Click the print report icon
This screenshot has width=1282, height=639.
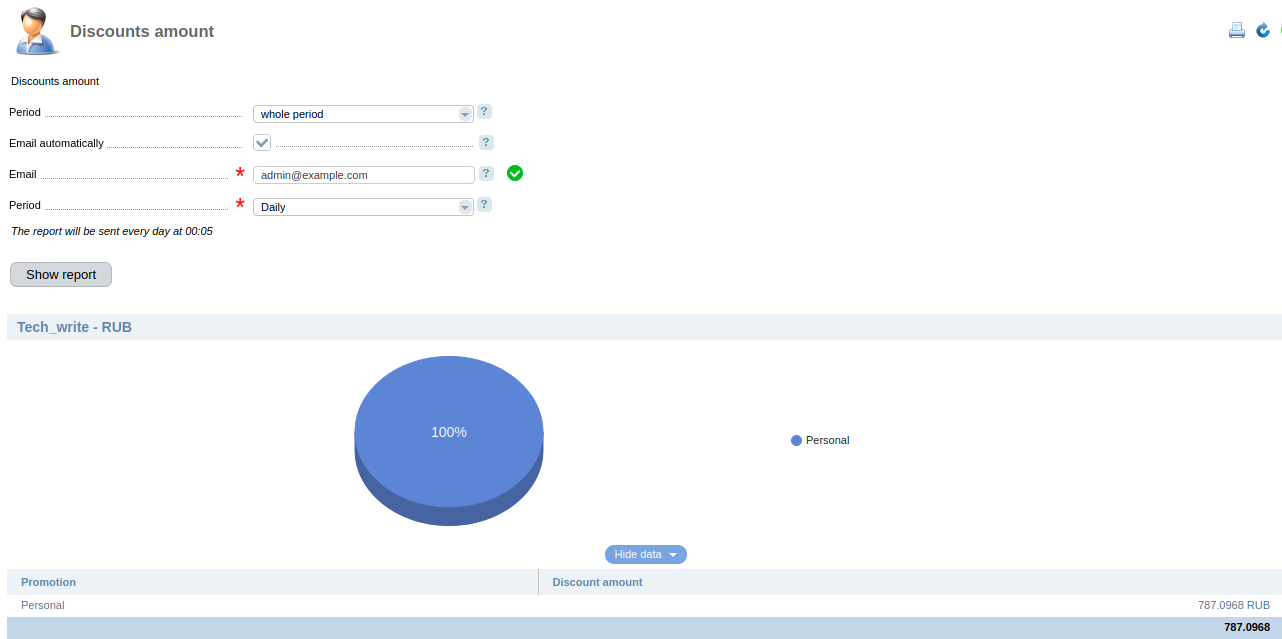pos(1237,30)
